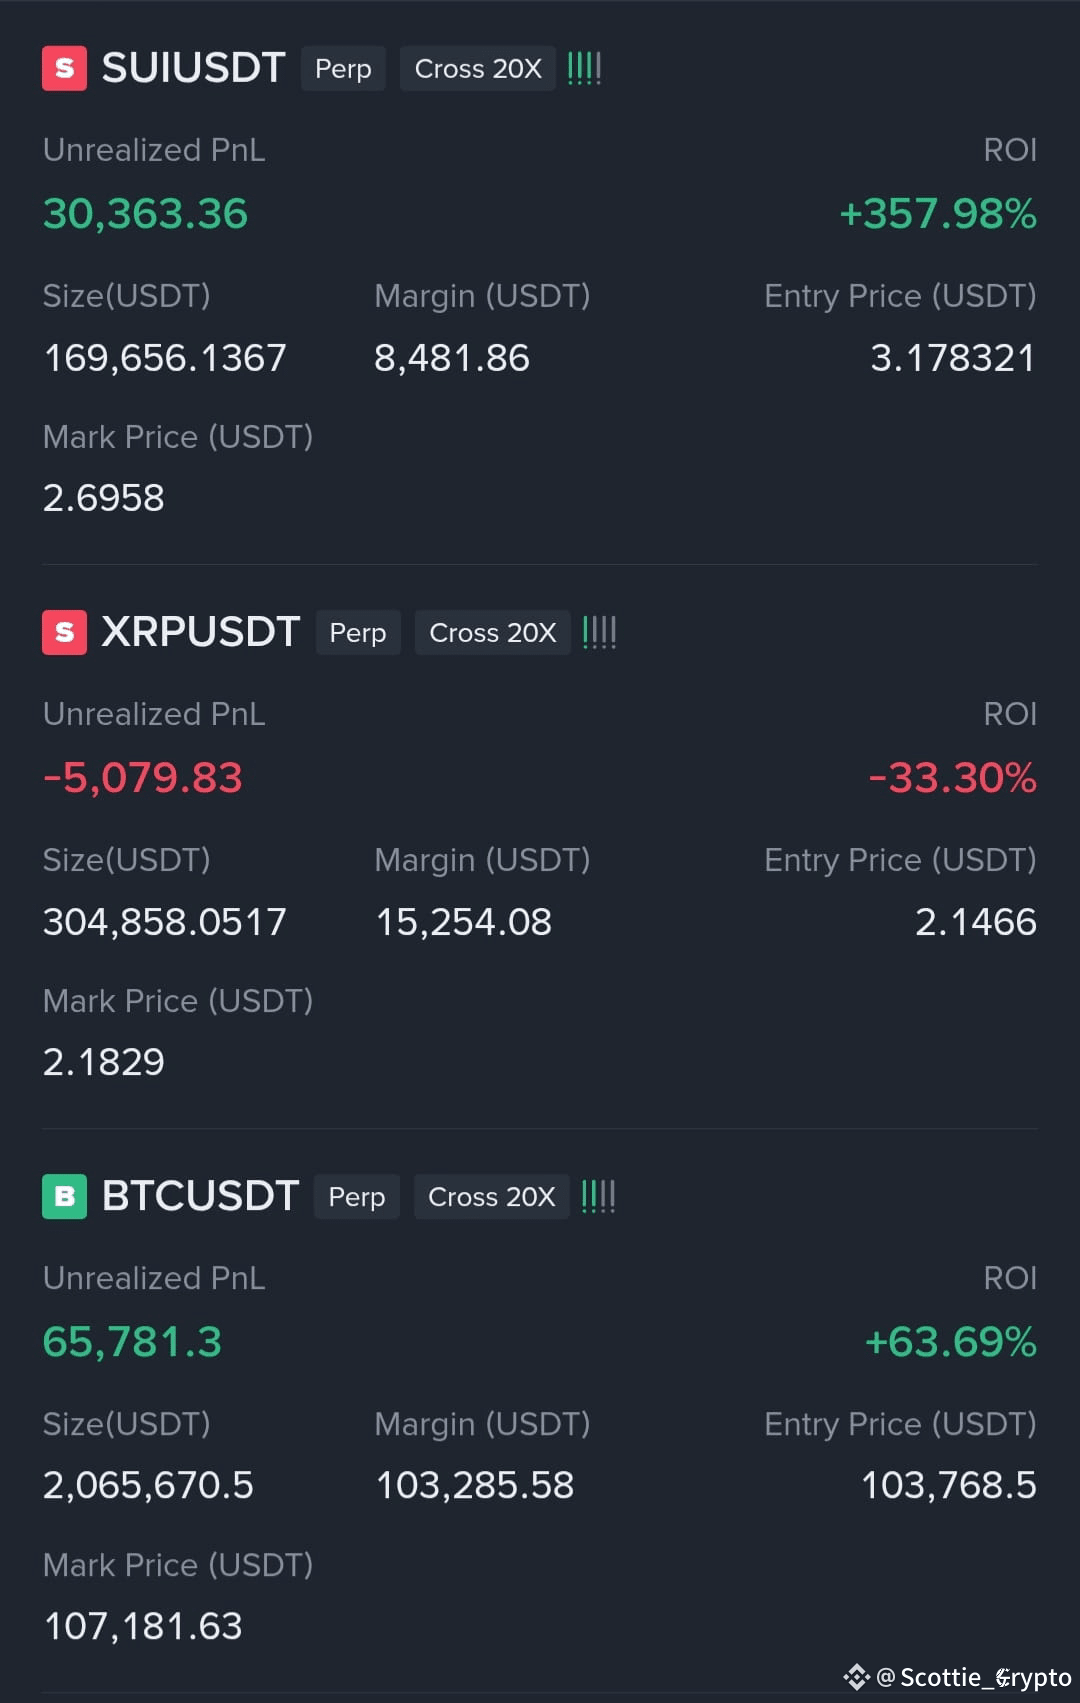The height and width of the screenshot is (1703, 1080).
Task: Open the SUIUSDT contract title
Action: [x=194, y=68]
